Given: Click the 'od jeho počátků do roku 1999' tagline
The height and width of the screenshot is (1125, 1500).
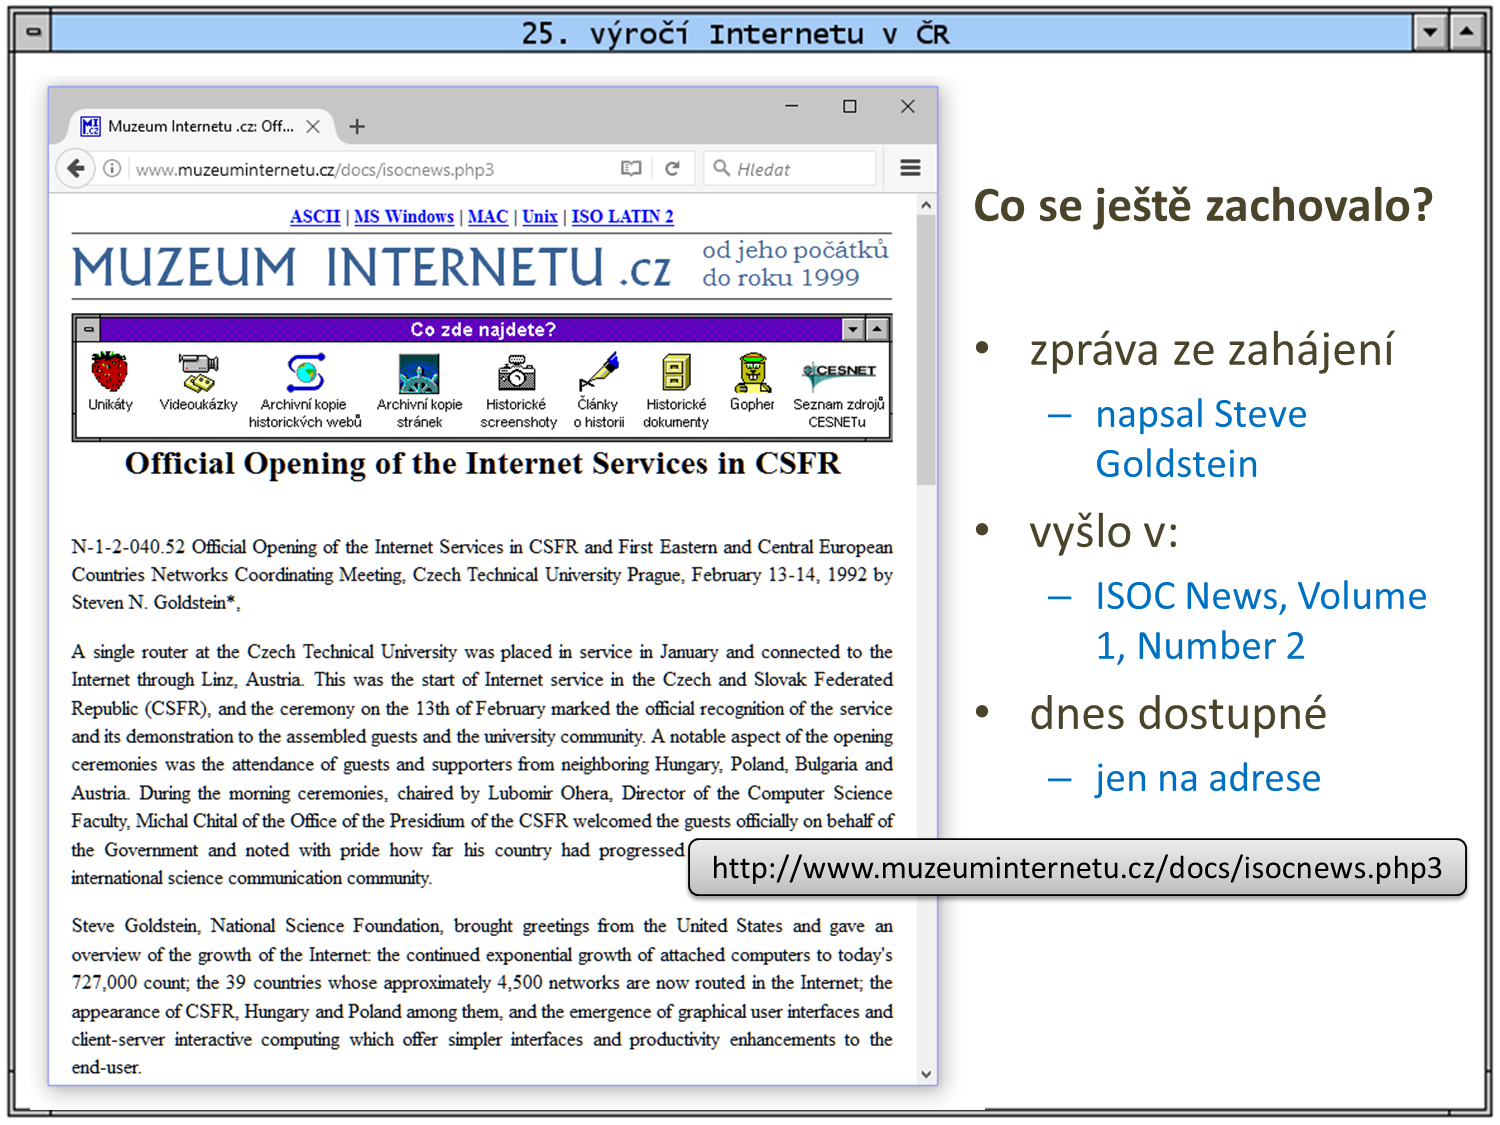Looking at the screenshot, I should 795,264.
